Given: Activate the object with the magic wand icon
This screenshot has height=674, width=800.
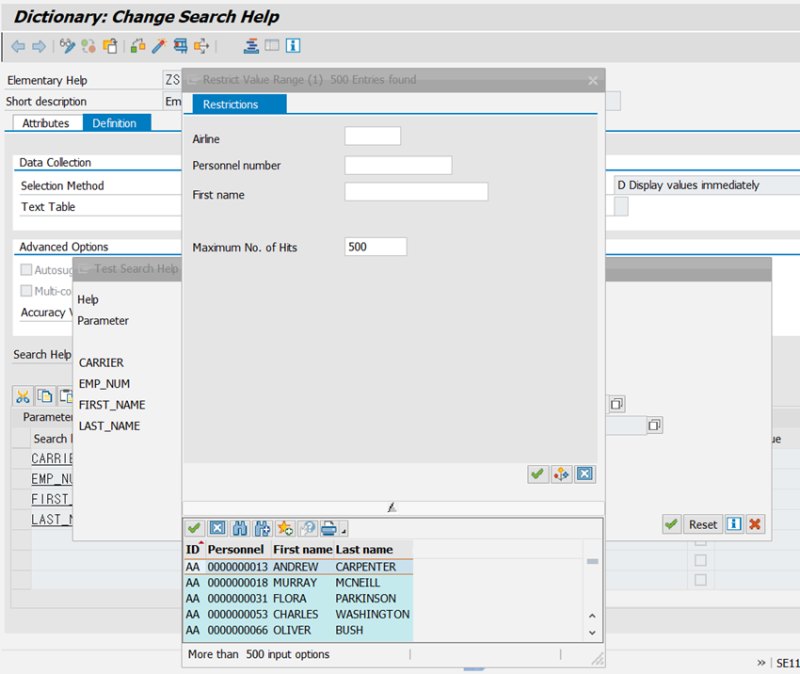Looking at the screenshot, I should click(159, 46).
